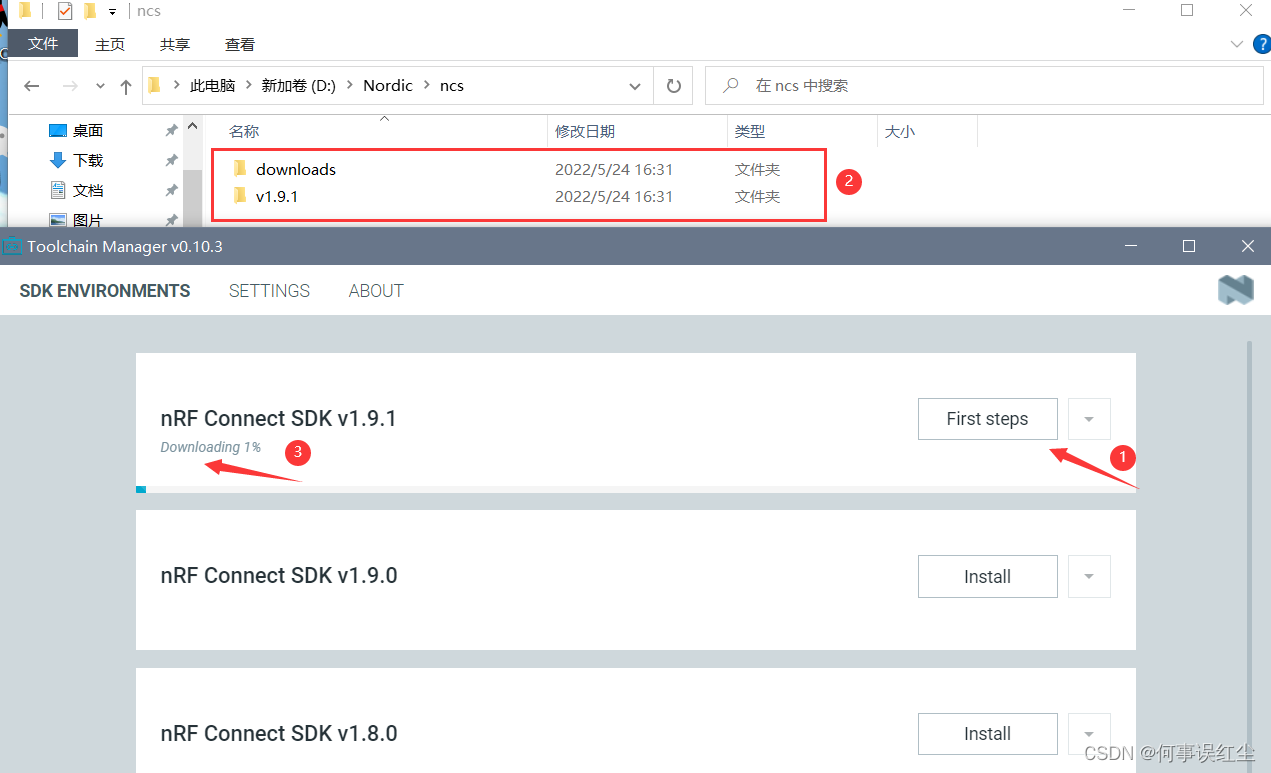Viewport: 1271px width, 773px height.
Task: Open the 共享 ribbon tab
Action: click(x=175, y=44)
